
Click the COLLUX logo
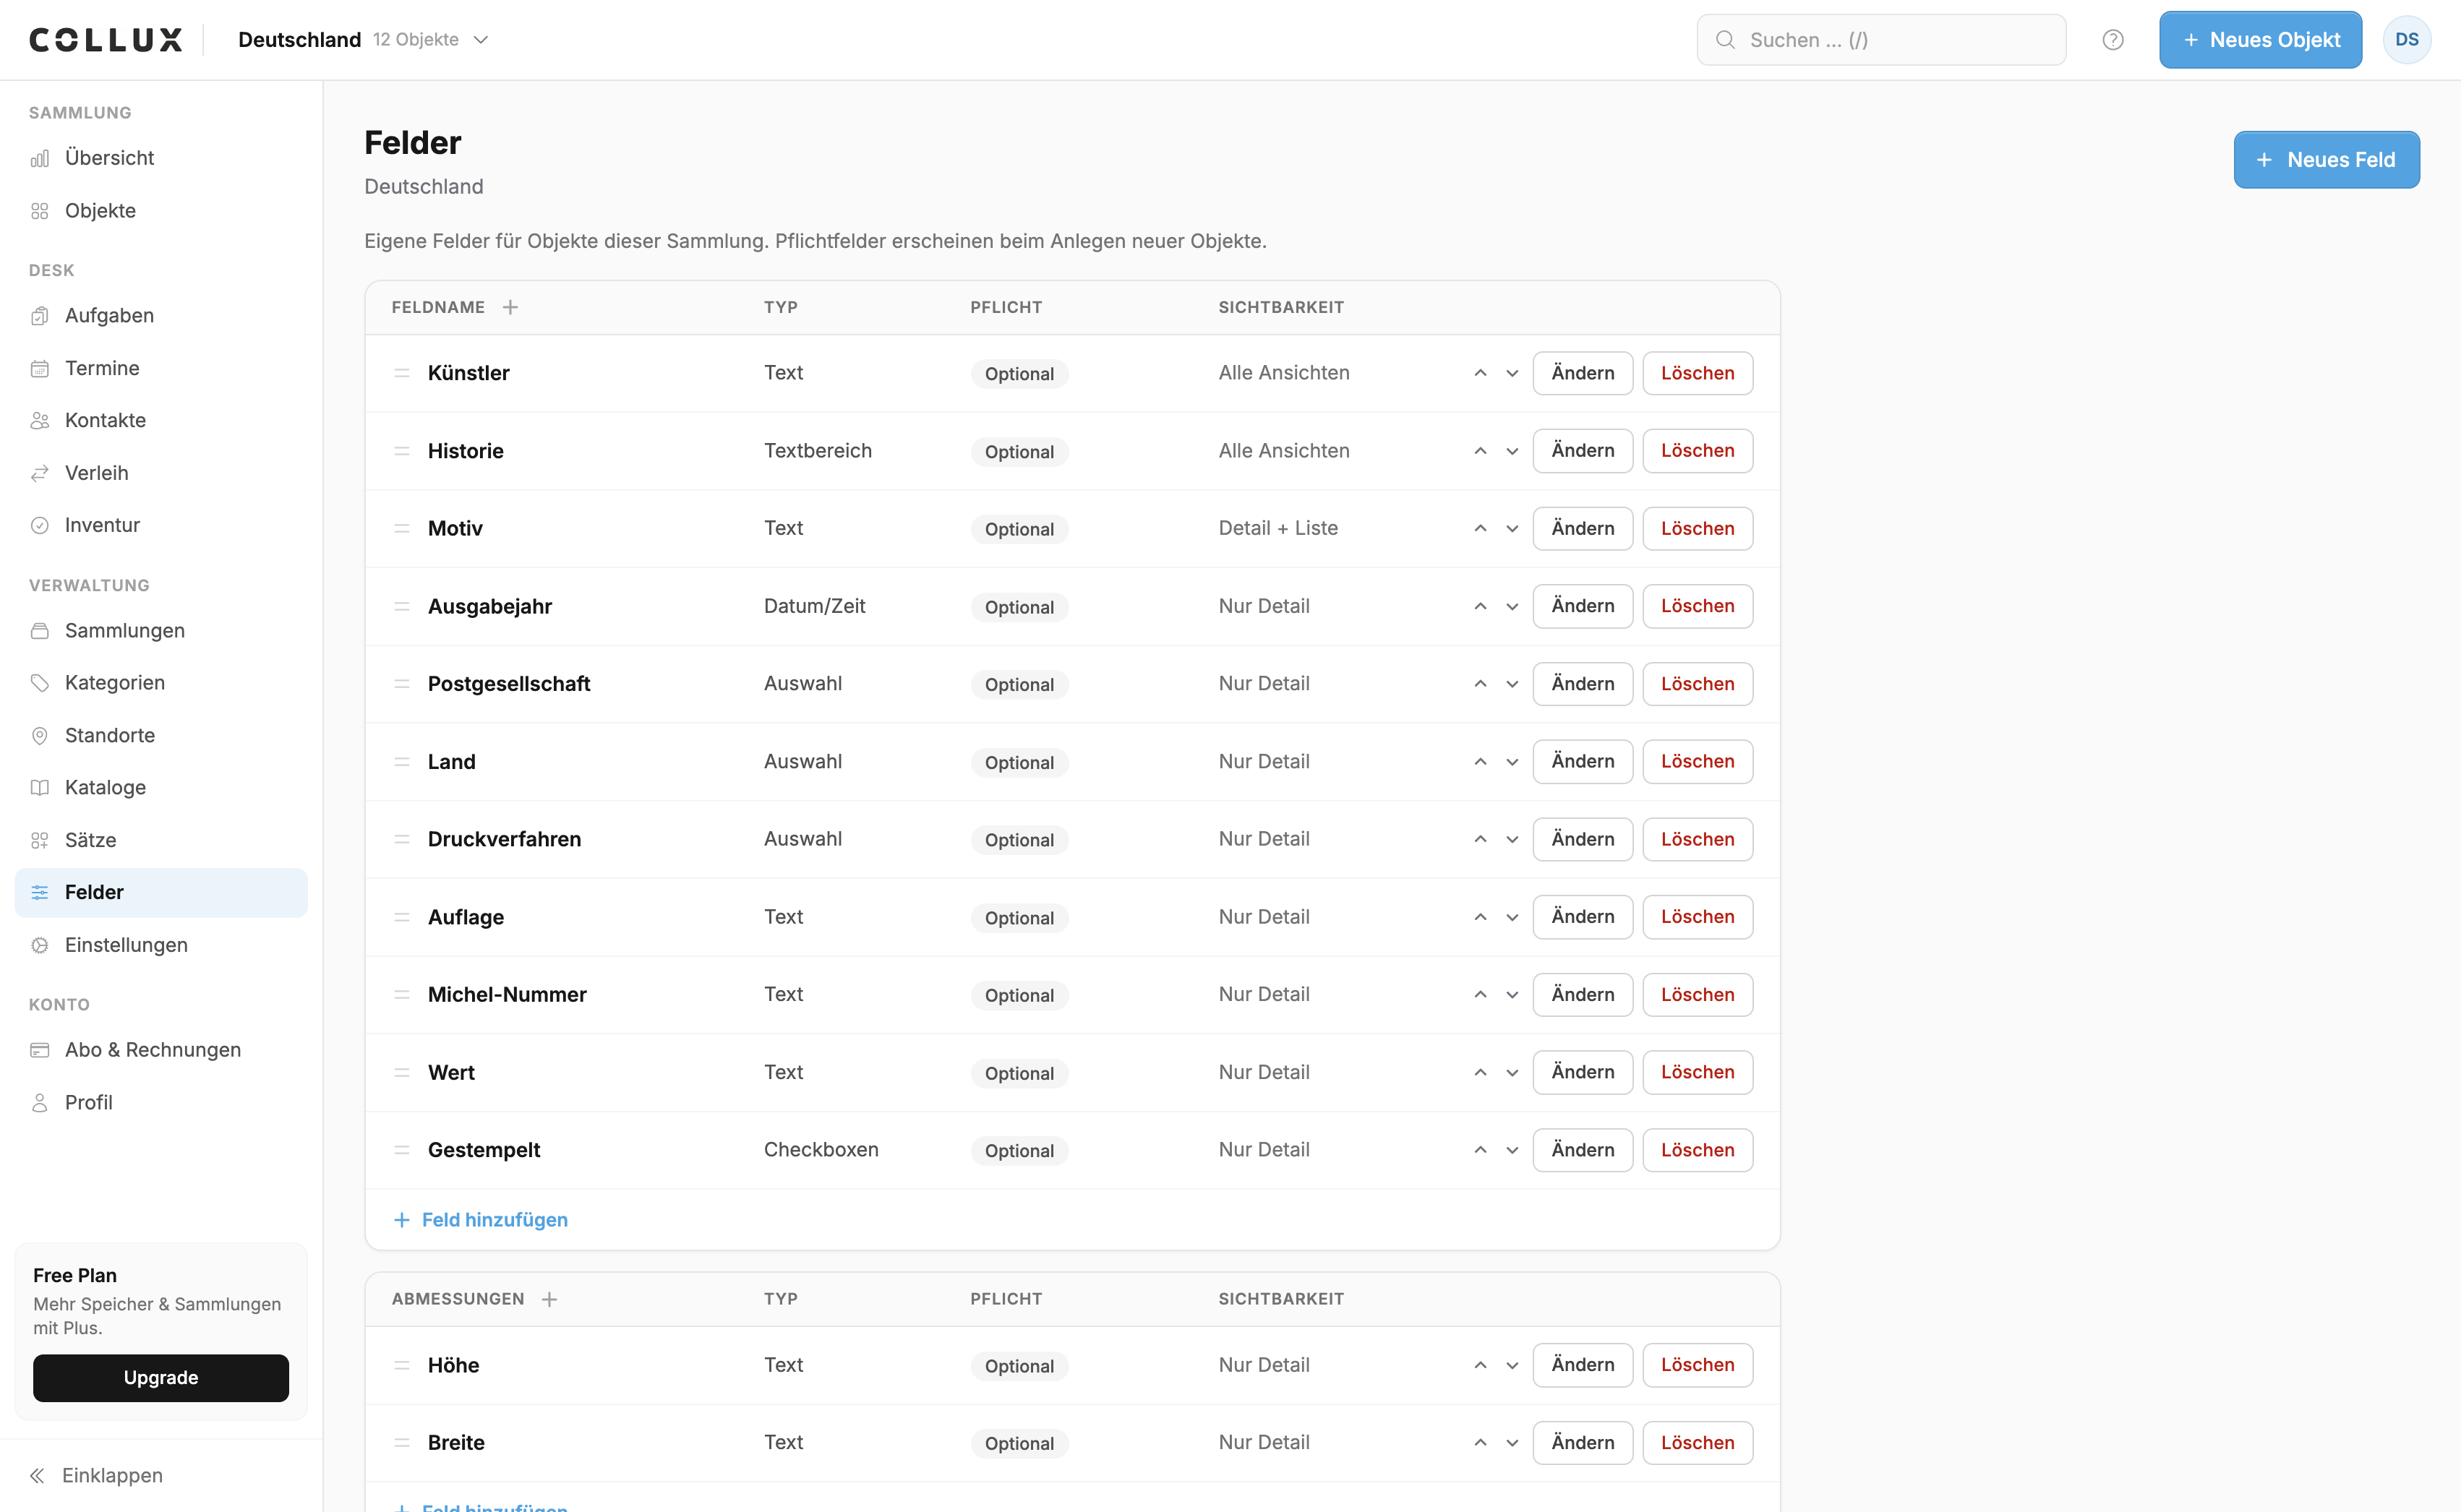(106, 40)
